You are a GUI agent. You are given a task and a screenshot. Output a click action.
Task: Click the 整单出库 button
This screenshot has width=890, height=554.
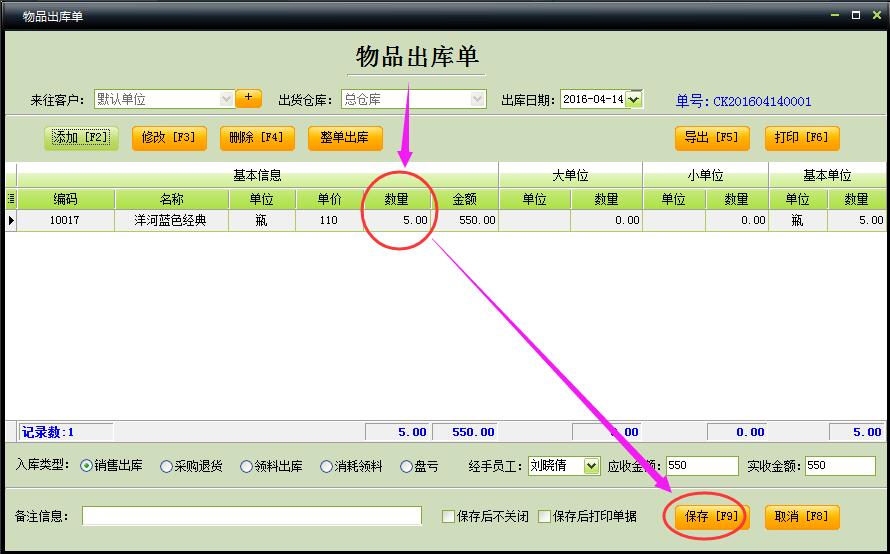coord(345,138)
